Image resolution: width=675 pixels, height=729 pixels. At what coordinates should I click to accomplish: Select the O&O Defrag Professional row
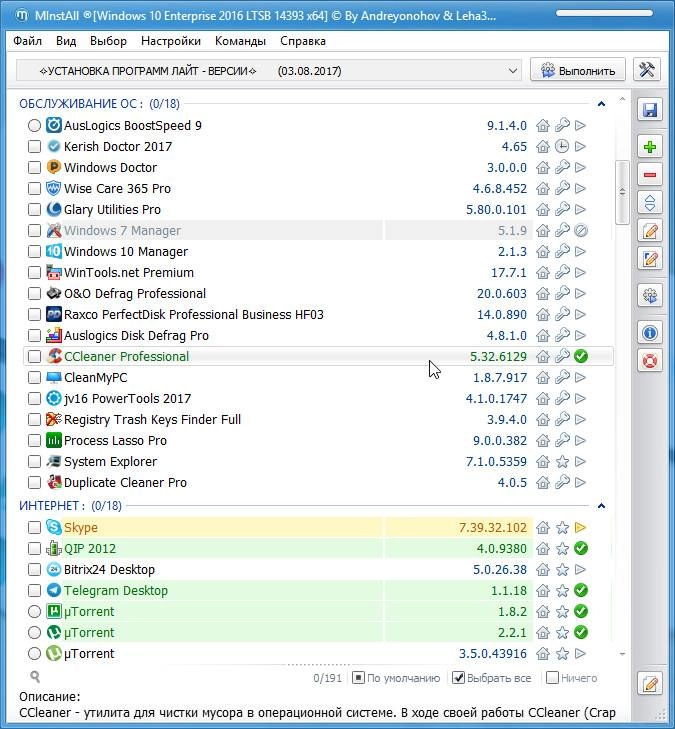318,293
